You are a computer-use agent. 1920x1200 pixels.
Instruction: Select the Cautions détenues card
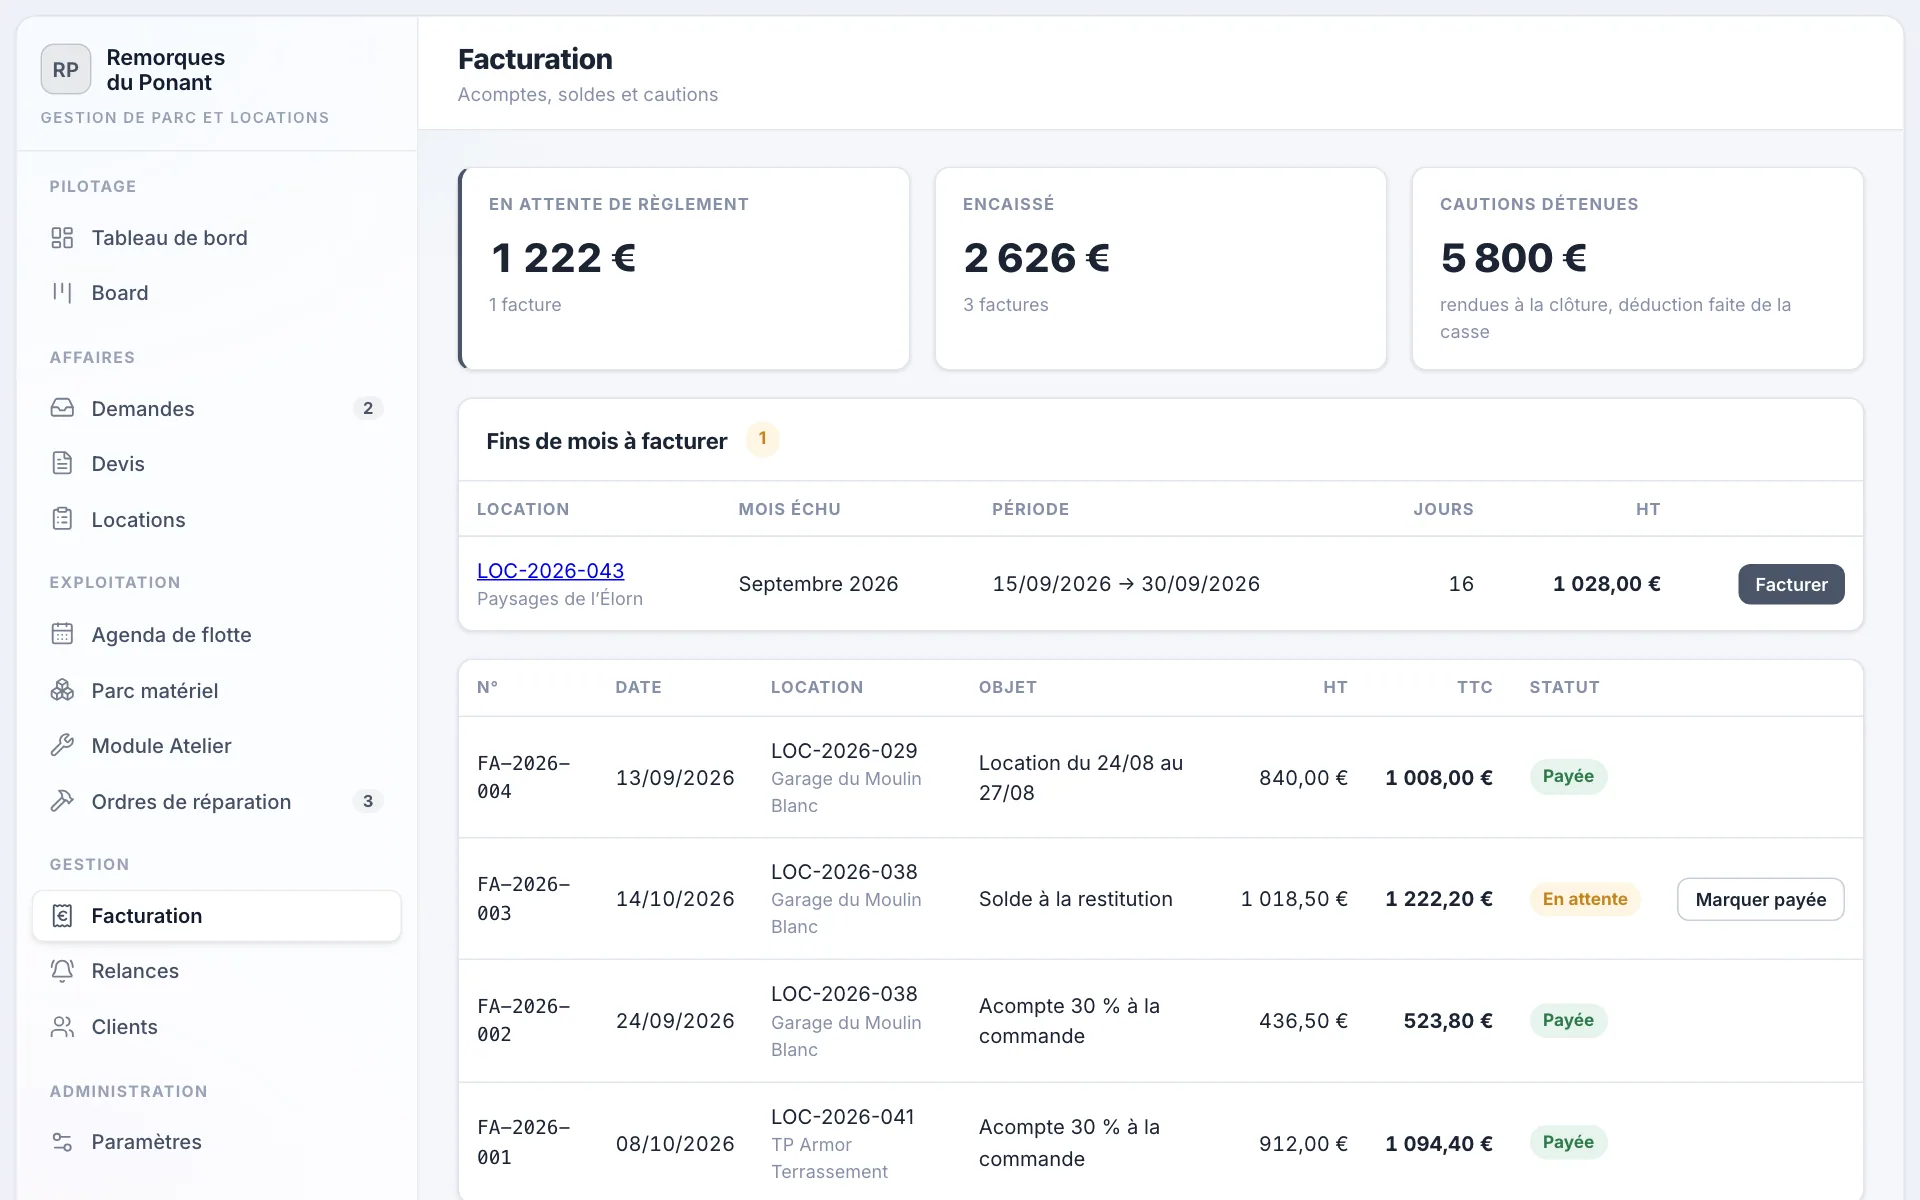(1637, 269)
